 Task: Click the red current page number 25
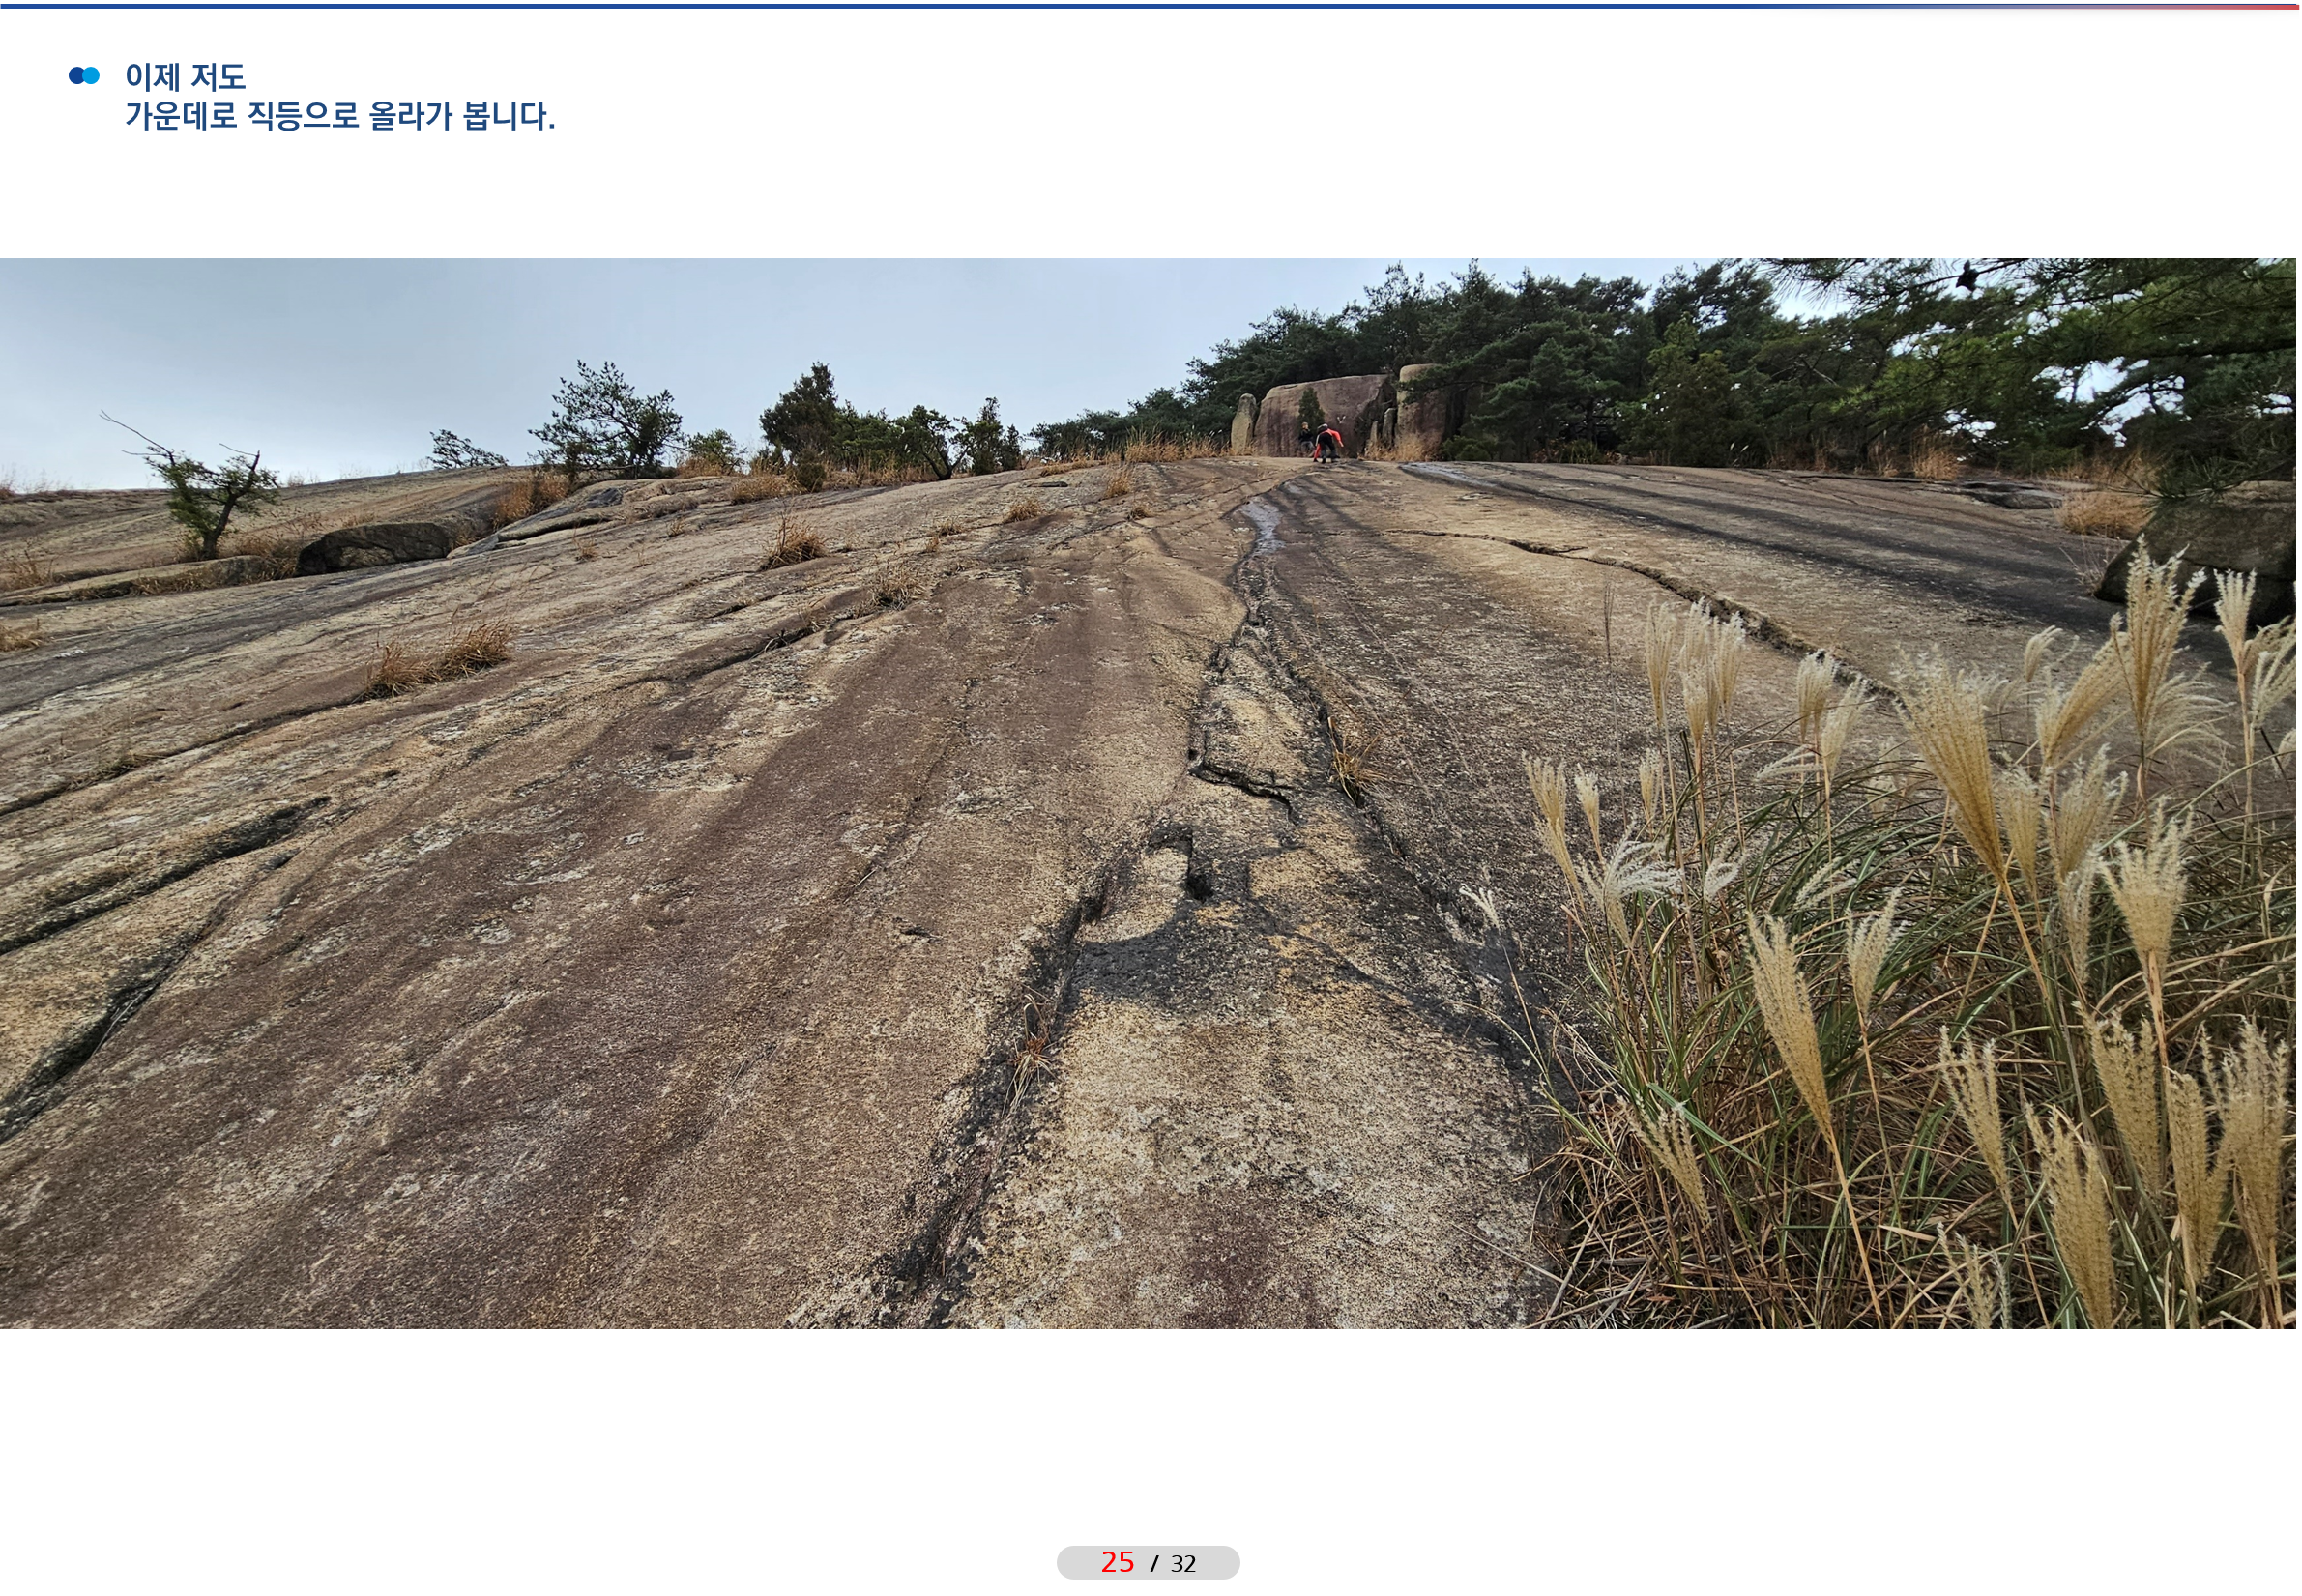1117,1562
